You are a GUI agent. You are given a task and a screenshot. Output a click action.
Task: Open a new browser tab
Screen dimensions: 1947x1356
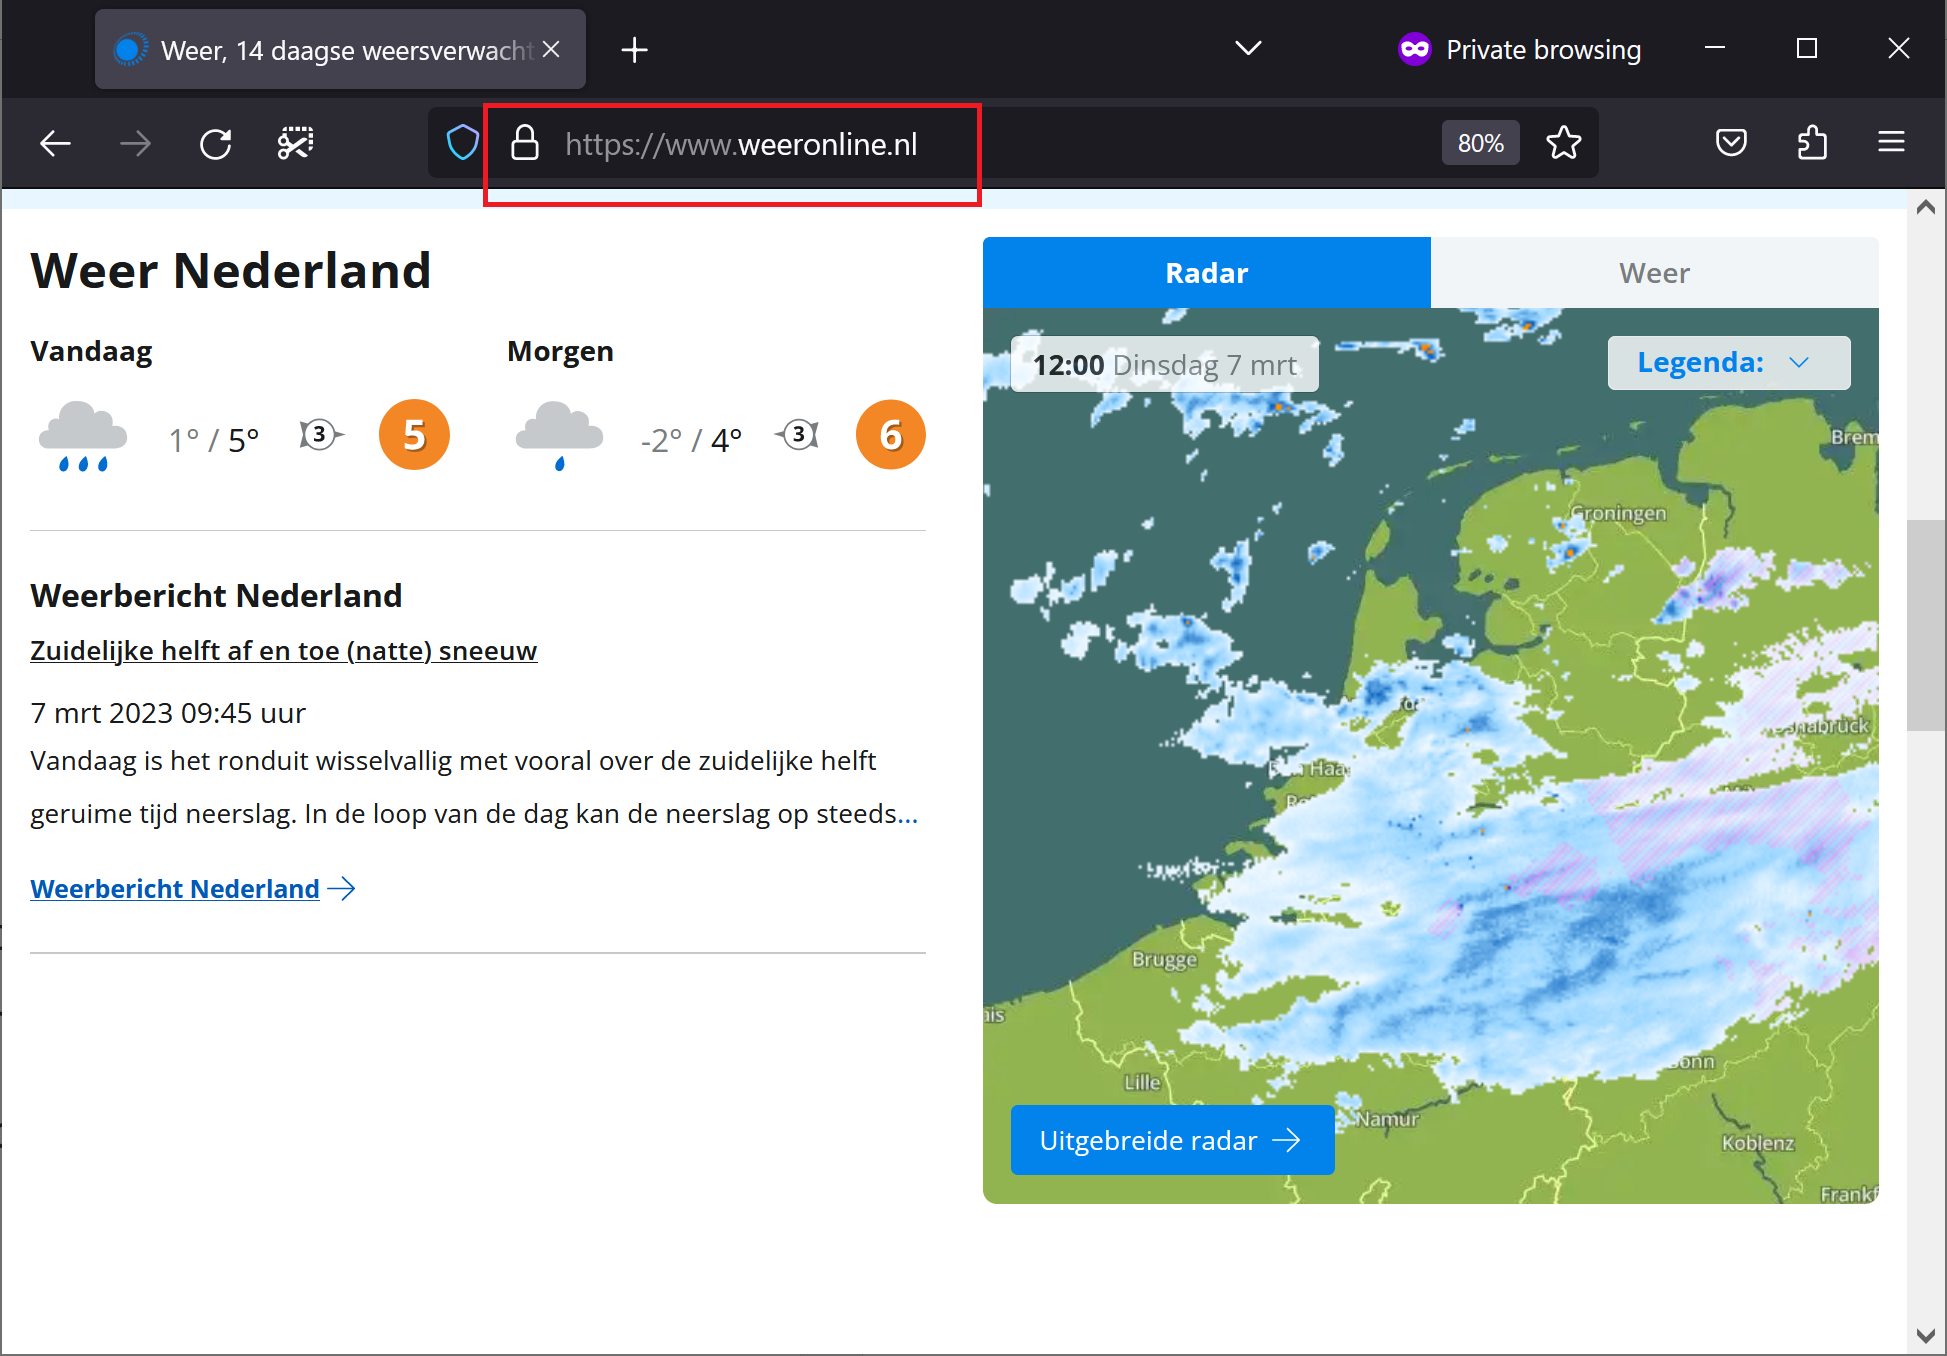point(634,49)
